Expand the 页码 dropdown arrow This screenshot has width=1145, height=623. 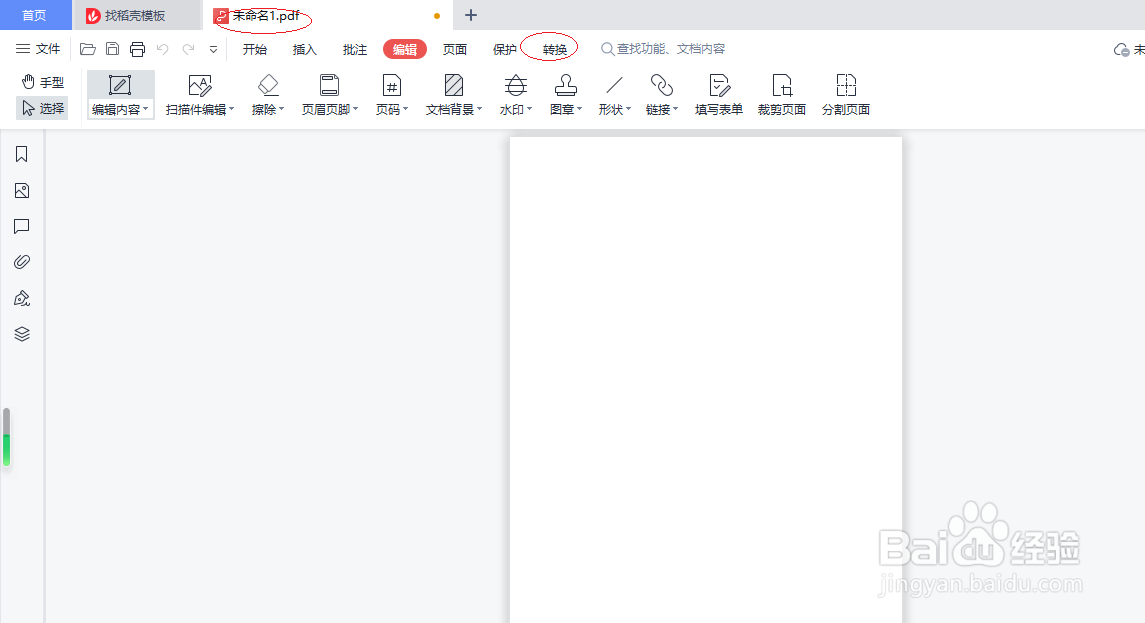(405, 109)
